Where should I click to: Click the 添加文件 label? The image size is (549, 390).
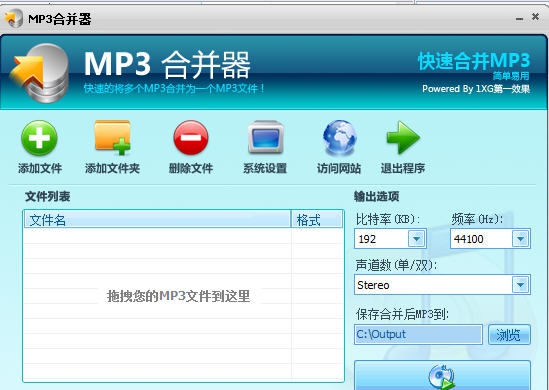click(40, 168)
